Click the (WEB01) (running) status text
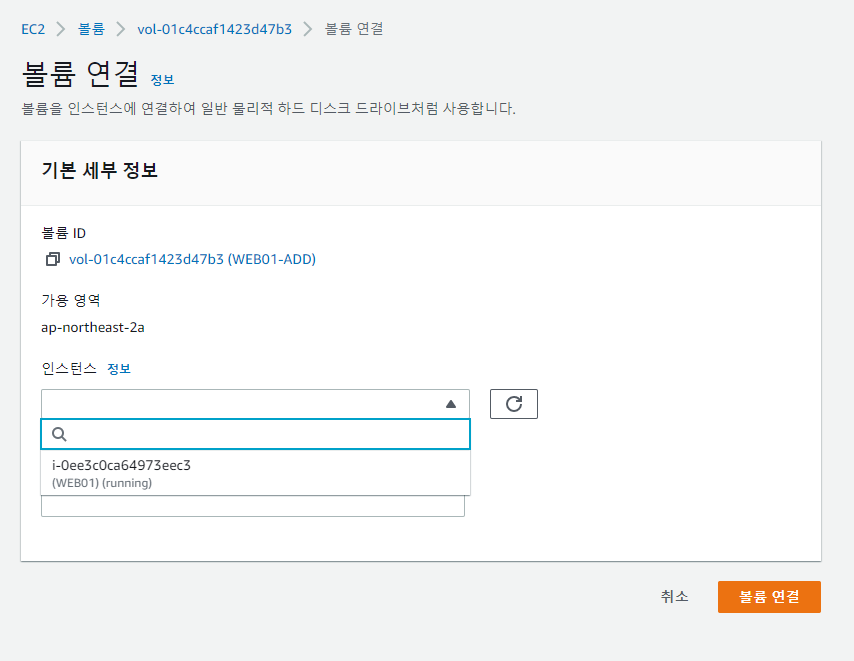The image size is (854, 661). [x=102, y=483]
